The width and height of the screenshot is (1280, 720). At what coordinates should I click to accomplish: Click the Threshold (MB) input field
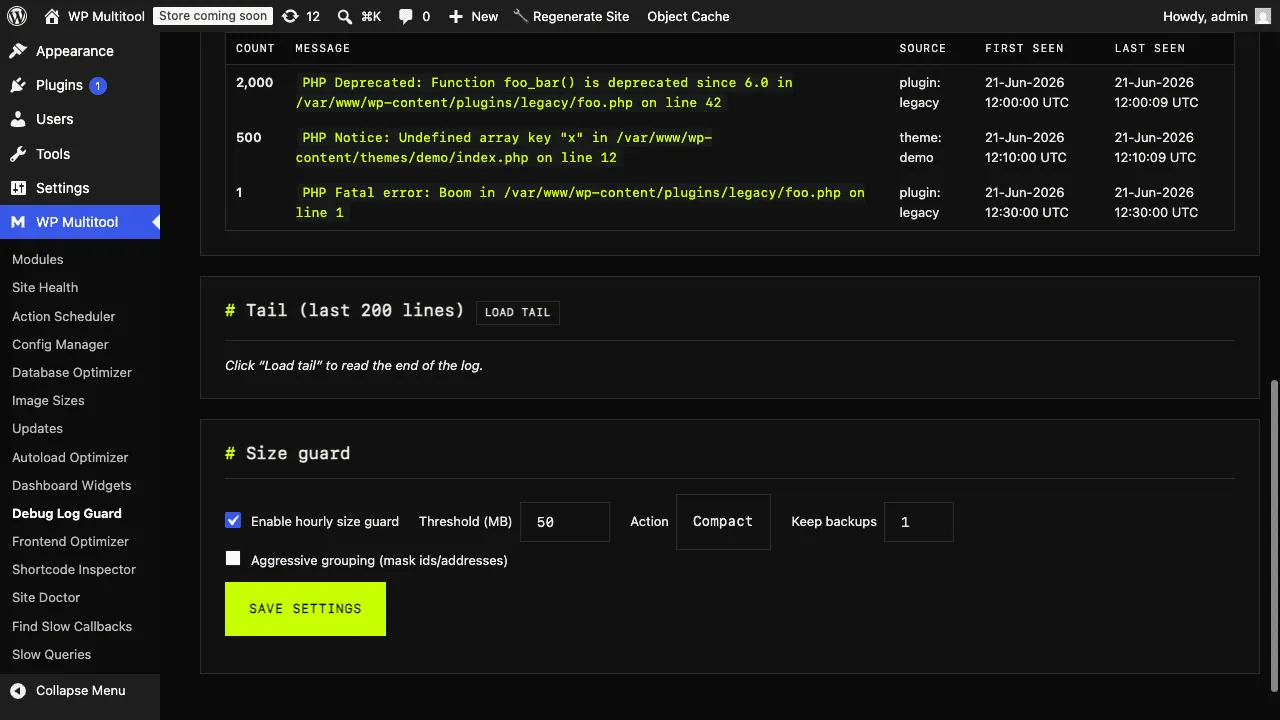tap(565, 522)
